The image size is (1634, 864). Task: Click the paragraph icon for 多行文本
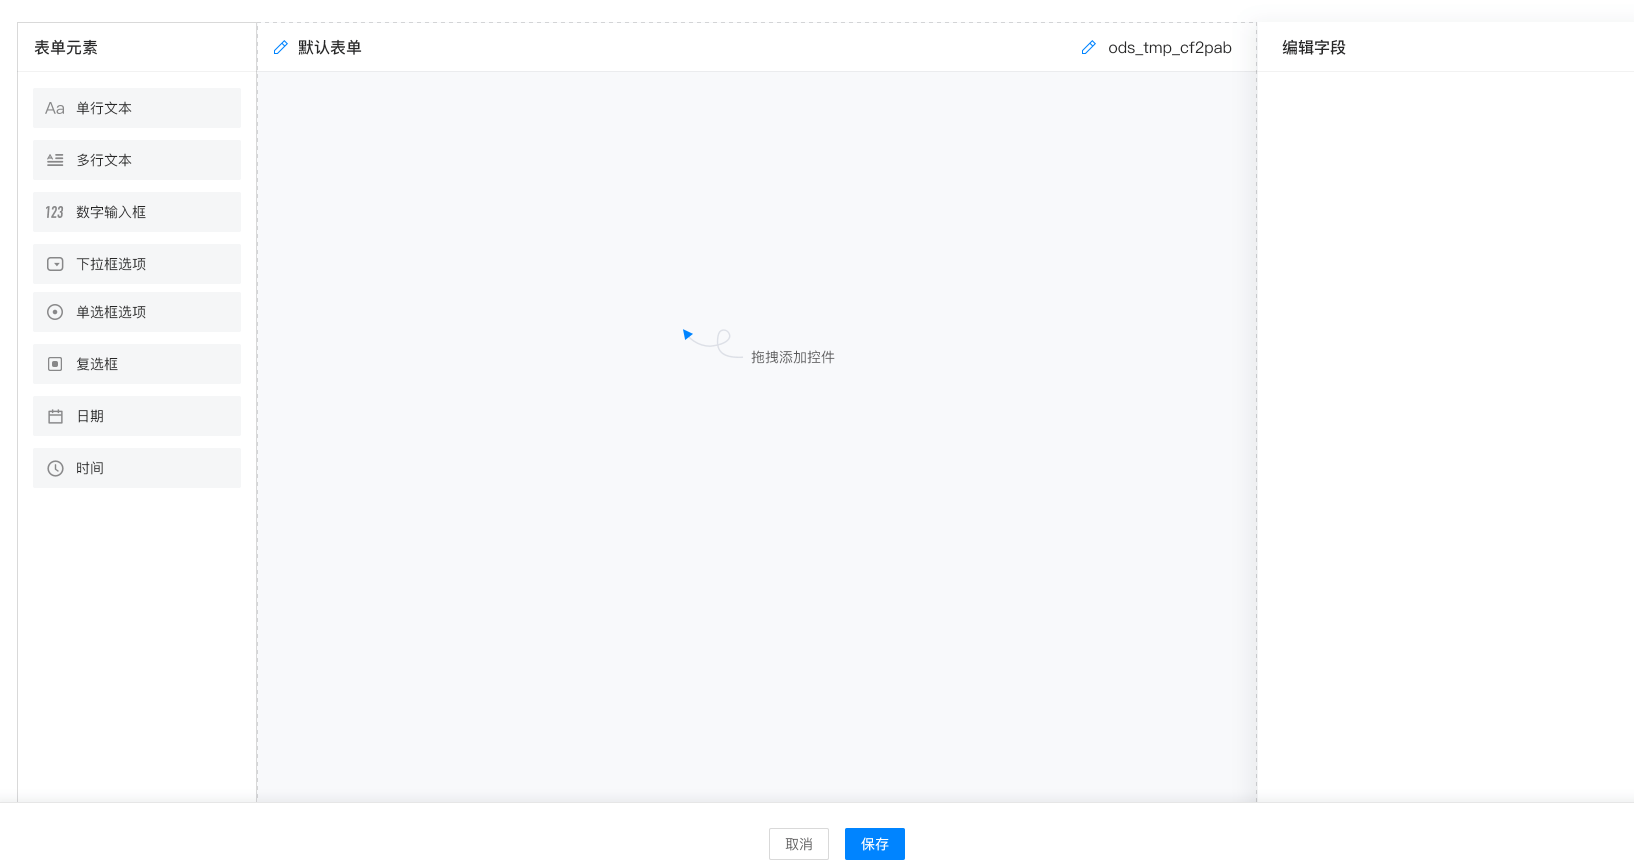pos(55,160)
